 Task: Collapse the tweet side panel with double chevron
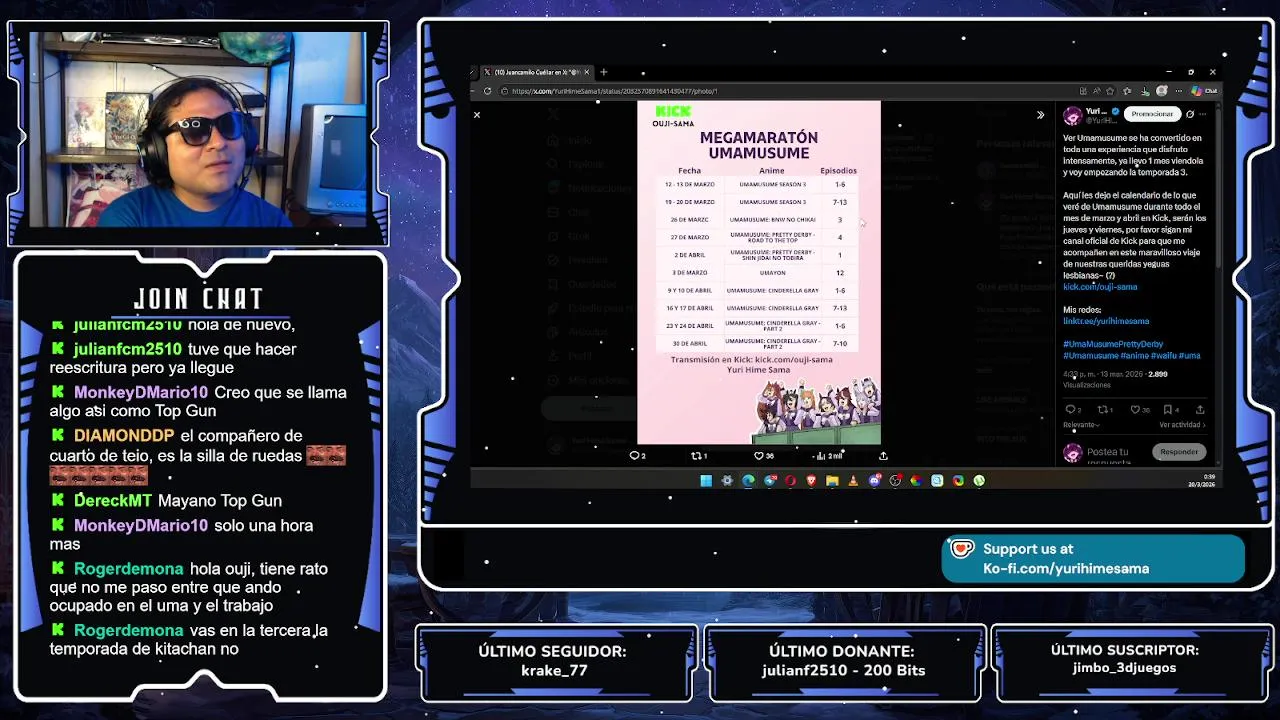pyautogui.click(x=1040, y=115)
